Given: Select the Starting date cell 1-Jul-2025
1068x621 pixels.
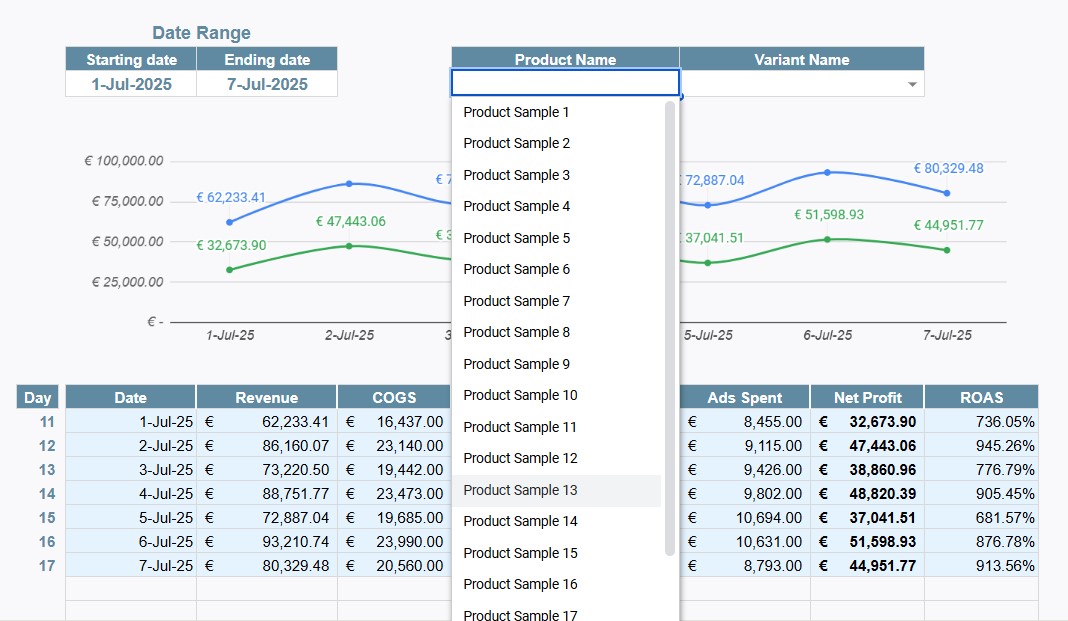Looking at the screenshot, I should point(131,85).
